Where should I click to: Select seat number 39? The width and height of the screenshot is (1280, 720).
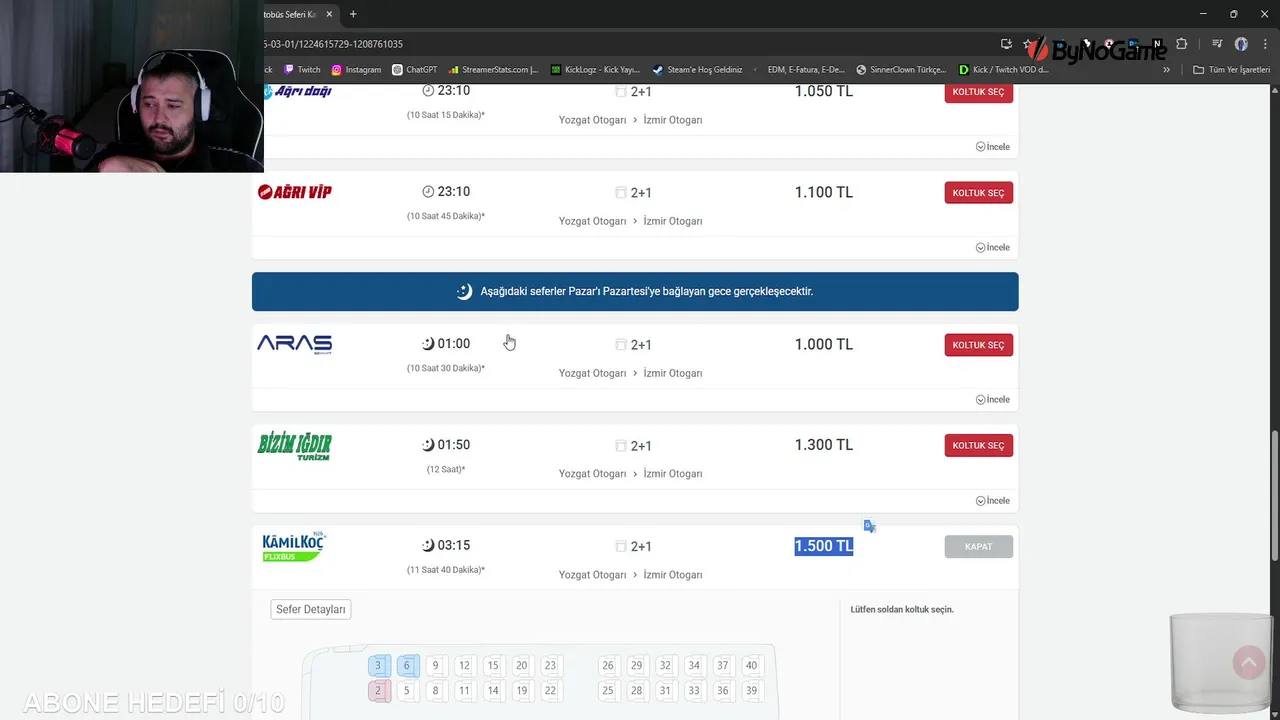[751, 690]
